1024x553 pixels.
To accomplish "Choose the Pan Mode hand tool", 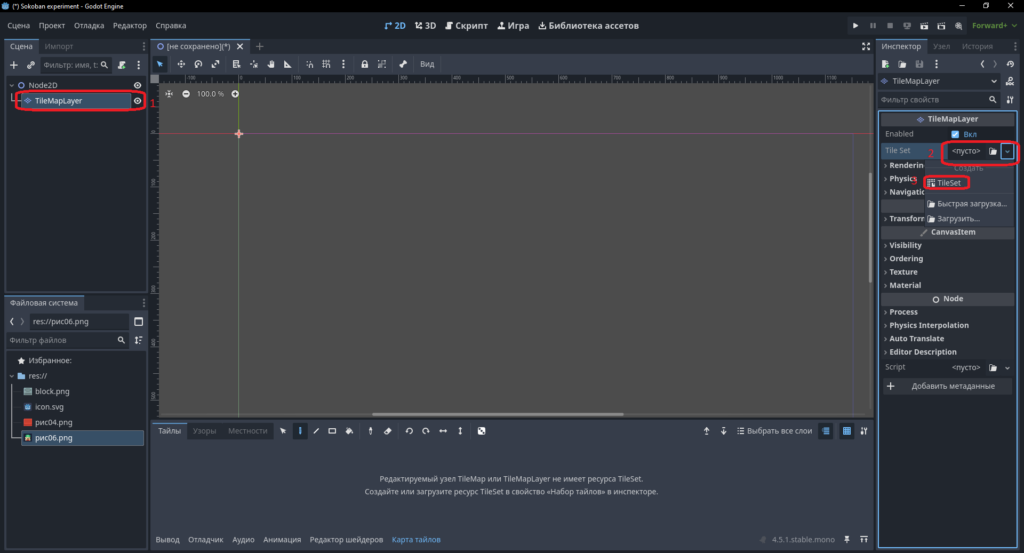I will click(x=270, y=64).
